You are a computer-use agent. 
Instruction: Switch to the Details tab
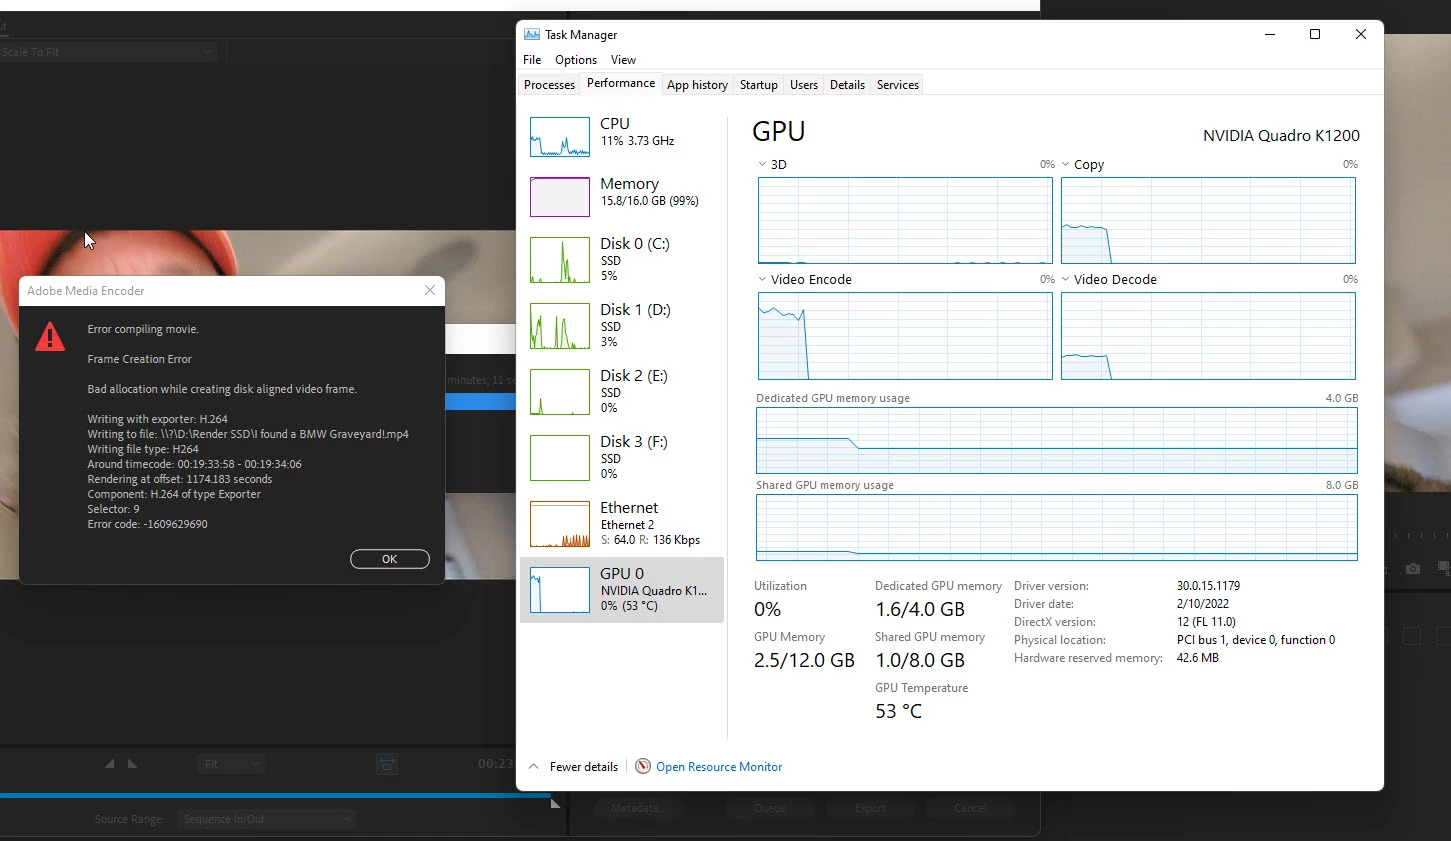pyautogui.click(x=847, y=85)
